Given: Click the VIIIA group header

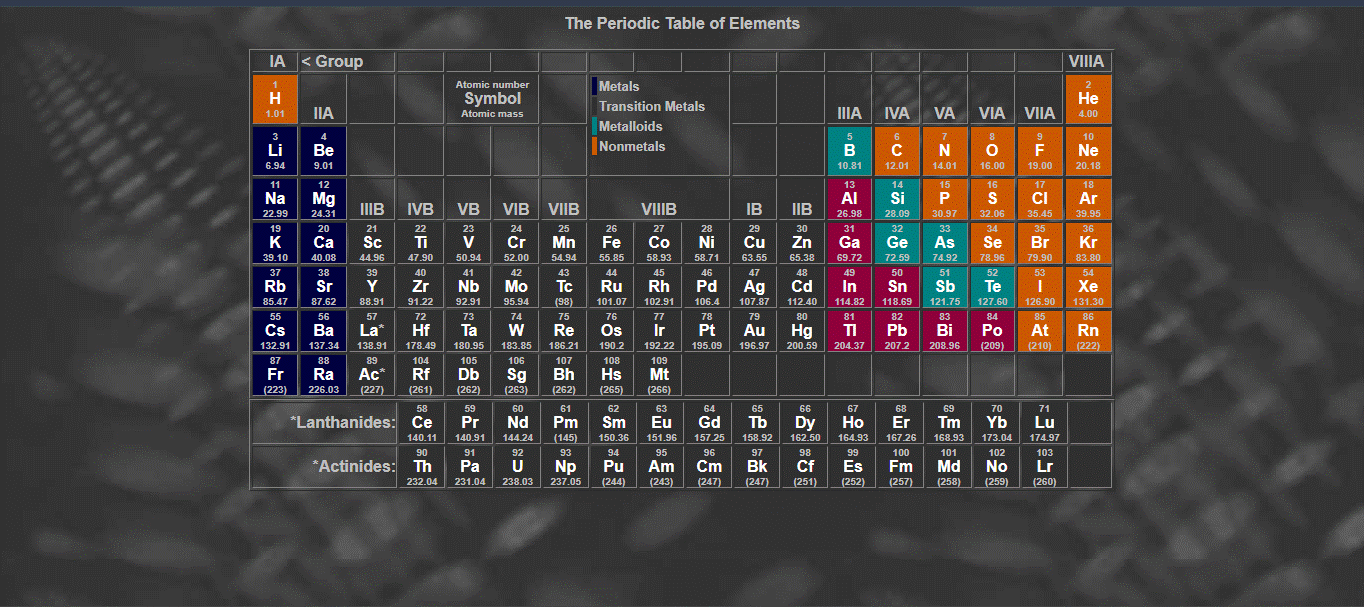Looking at the screenshot, I should click(1086, 62).
